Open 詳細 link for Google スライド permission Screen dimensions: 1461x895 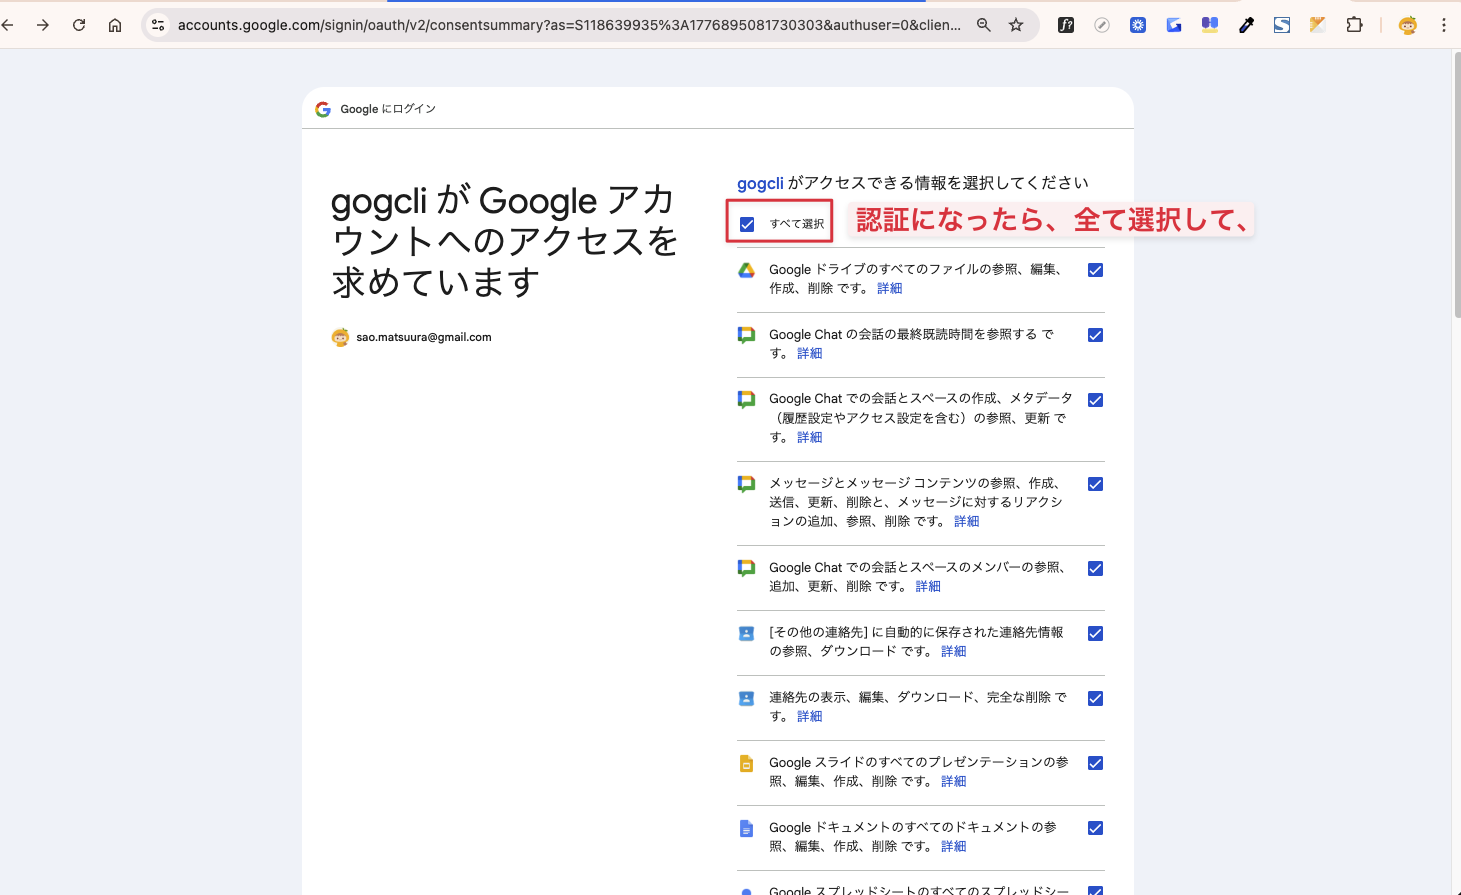pyautogui.click(x=954, y=781)
